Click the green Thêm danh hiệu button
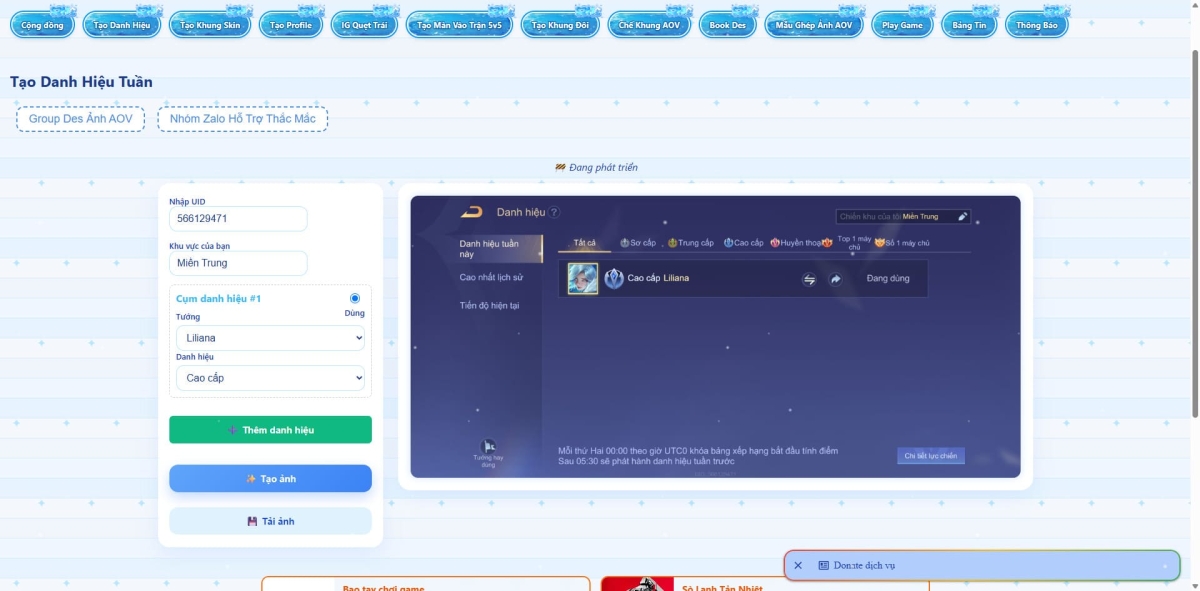 click(x=270, y=430)
